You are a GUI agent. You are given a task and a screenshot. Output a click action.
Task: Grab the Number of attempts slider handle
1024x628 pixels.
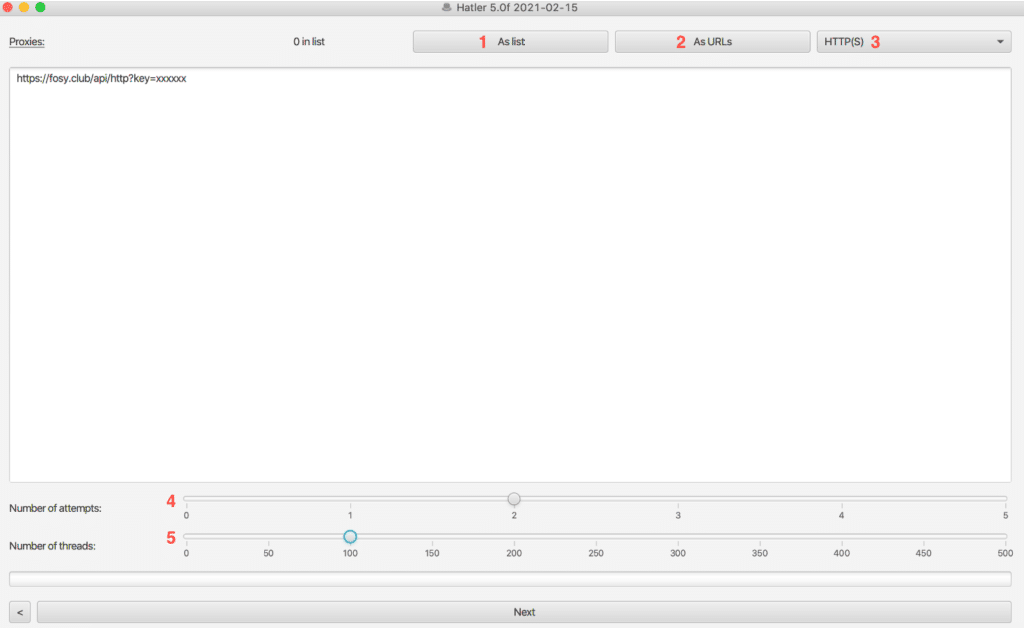(514, 498)
